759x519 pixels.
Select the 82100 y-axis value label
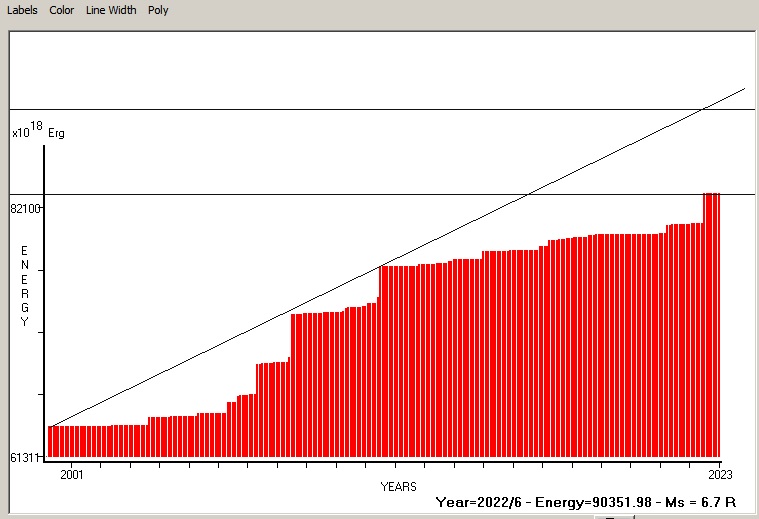pos(25,208)
